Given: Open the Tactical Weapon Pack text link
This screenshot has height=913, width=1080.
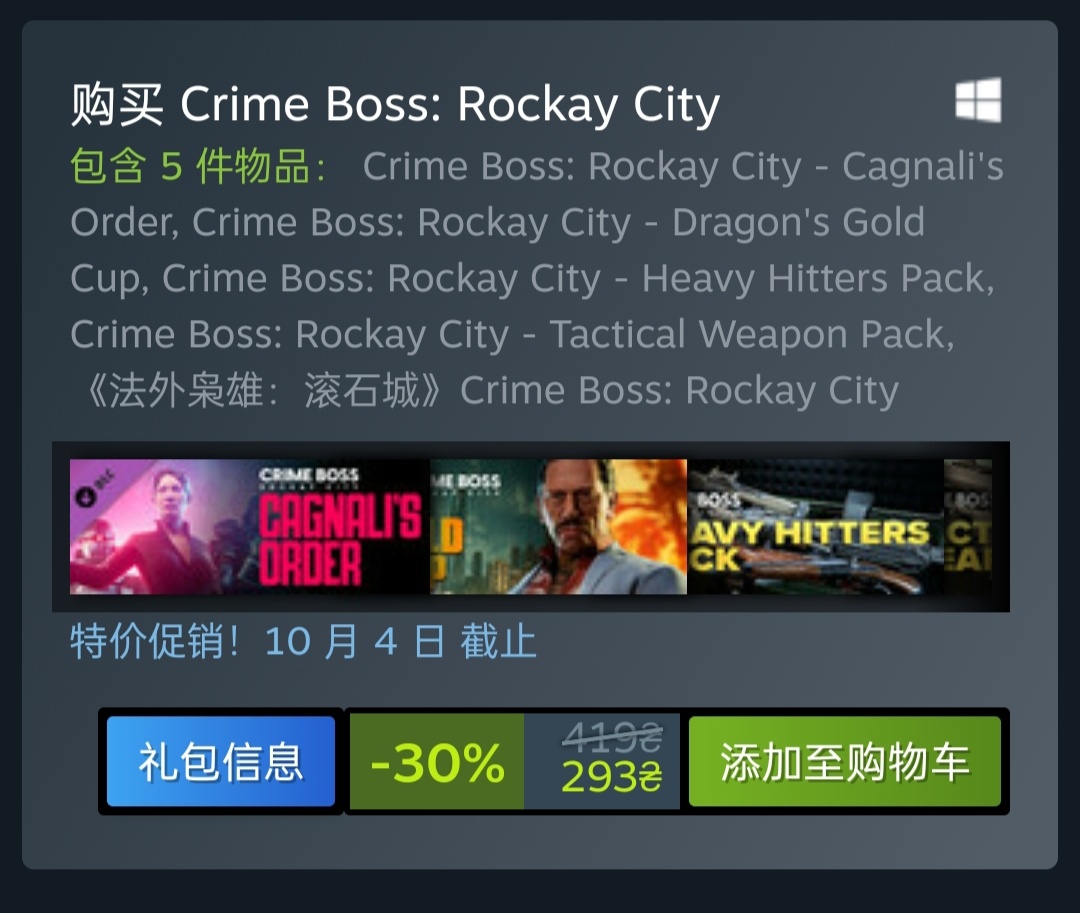Looking at the screenshot, I should [512, 334].
